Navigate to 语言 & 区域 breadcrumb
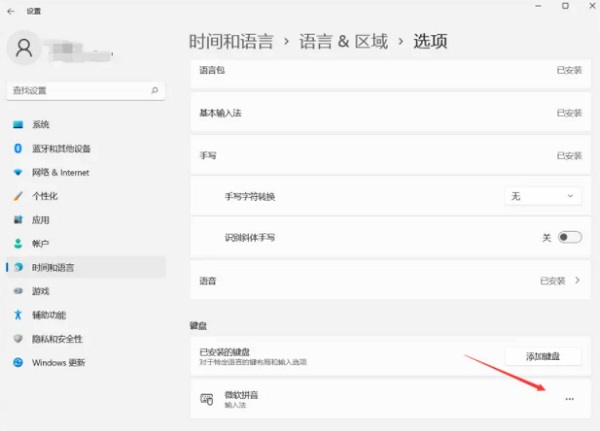Image resolution: width=600 pixels, height=431 pixels. 343,41
